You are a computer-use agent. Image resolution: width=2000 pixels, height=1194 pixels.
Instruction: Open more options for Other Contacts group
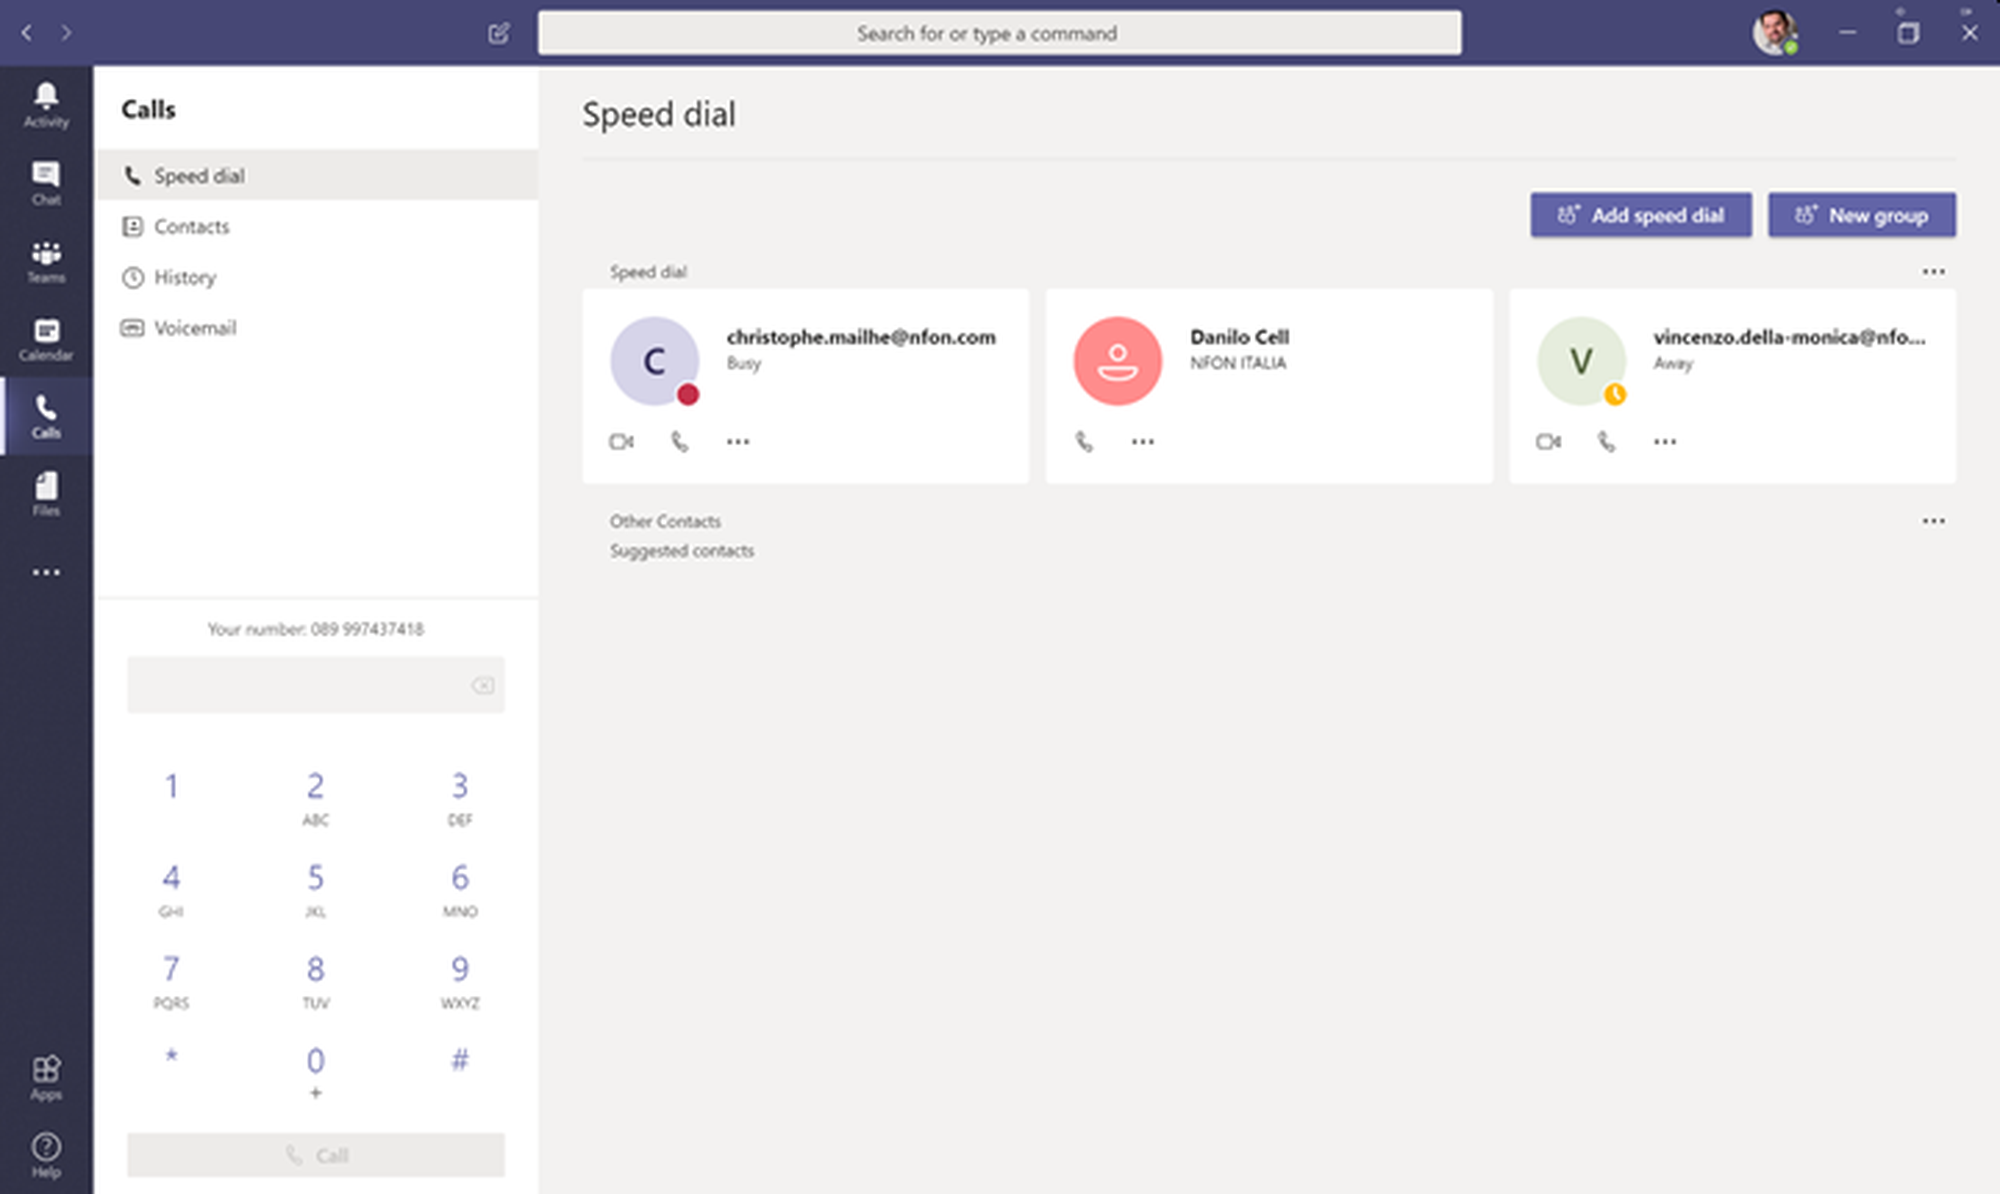(1933, 521)
